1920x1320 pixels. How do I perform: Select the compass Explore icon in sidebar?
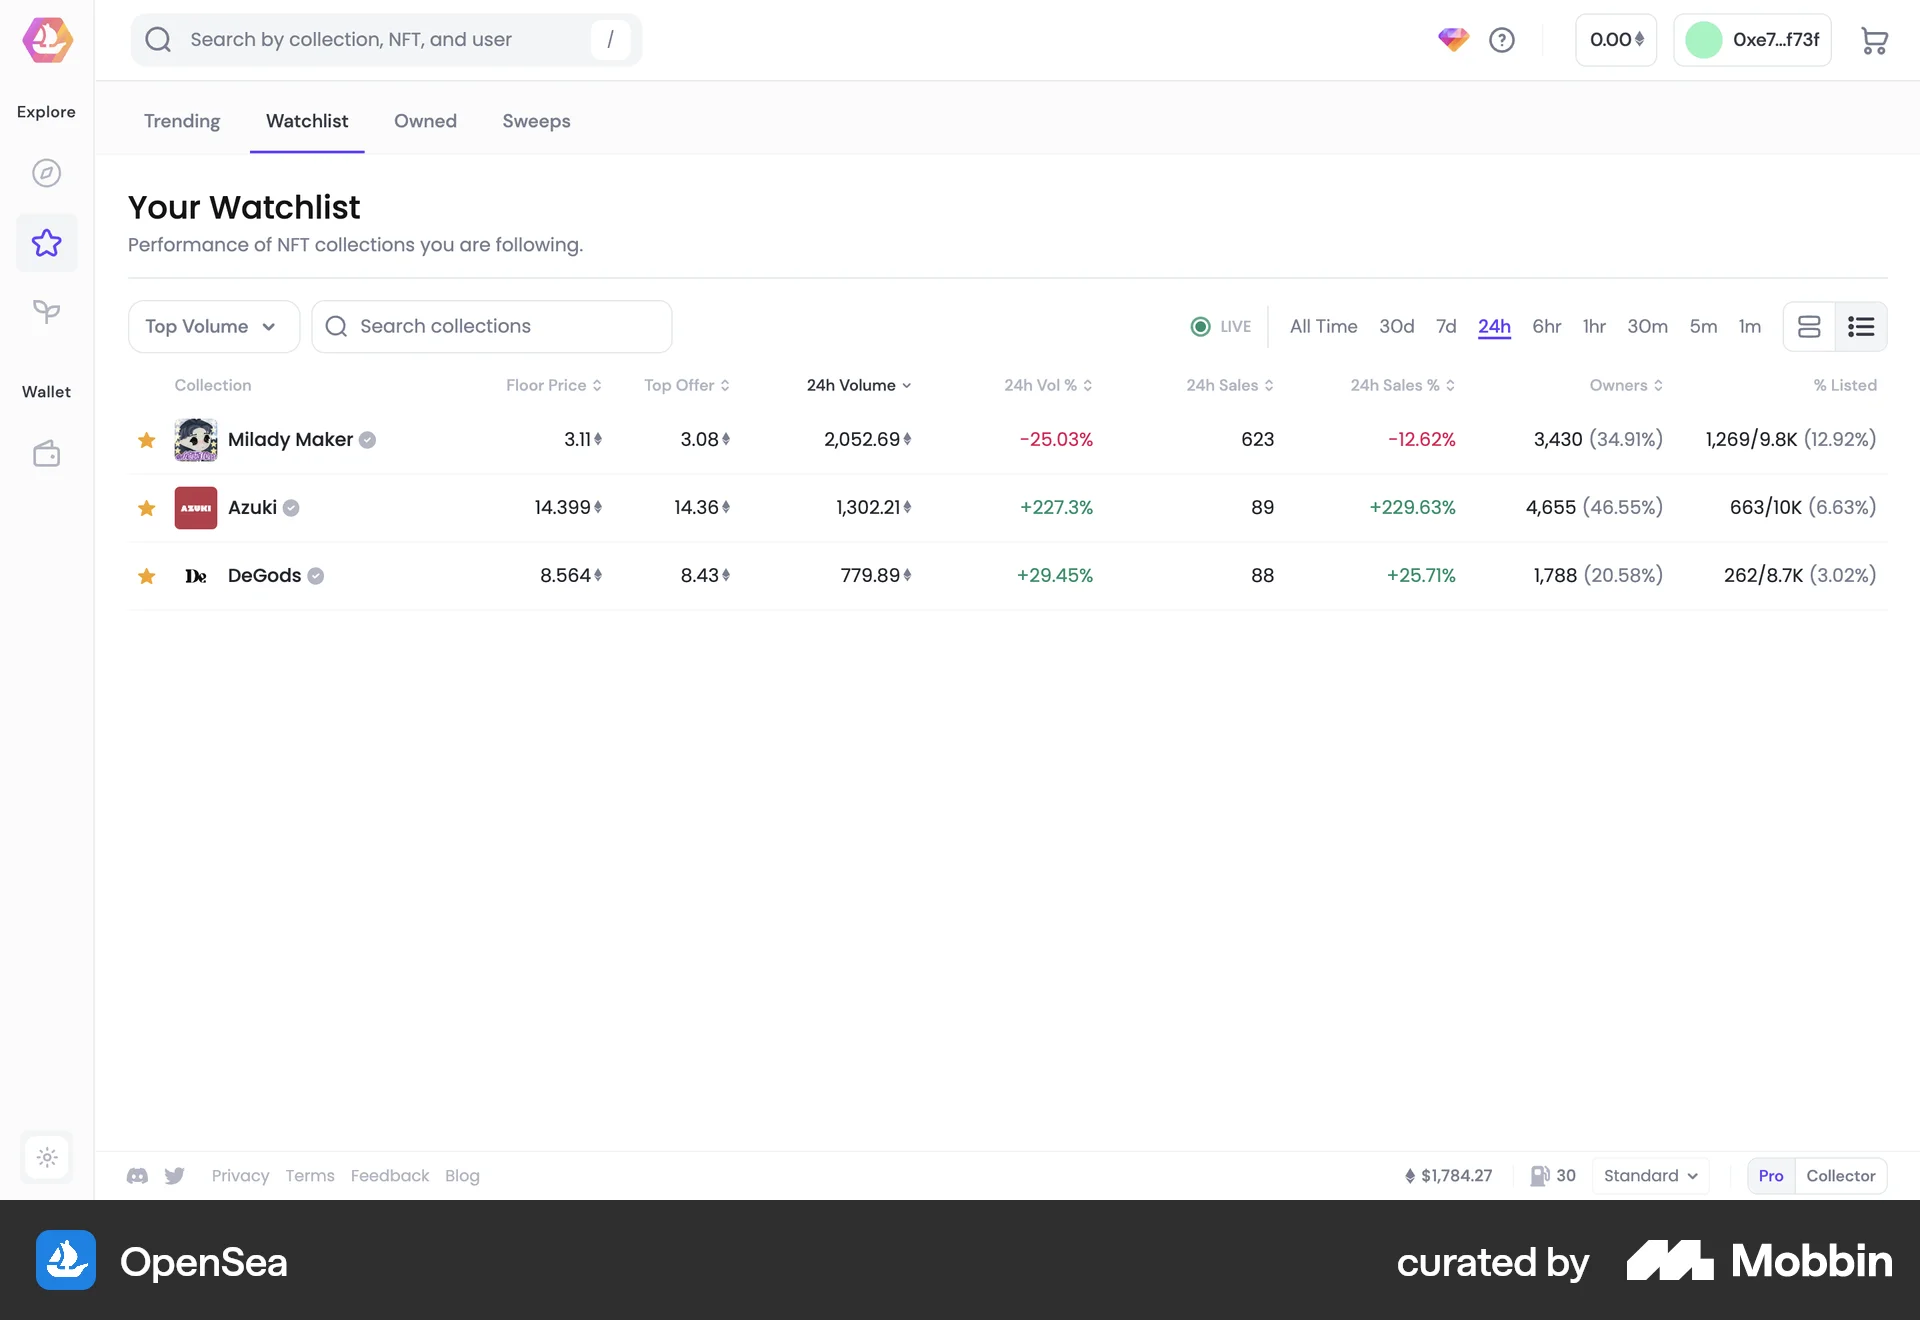(x=46, y=172)
